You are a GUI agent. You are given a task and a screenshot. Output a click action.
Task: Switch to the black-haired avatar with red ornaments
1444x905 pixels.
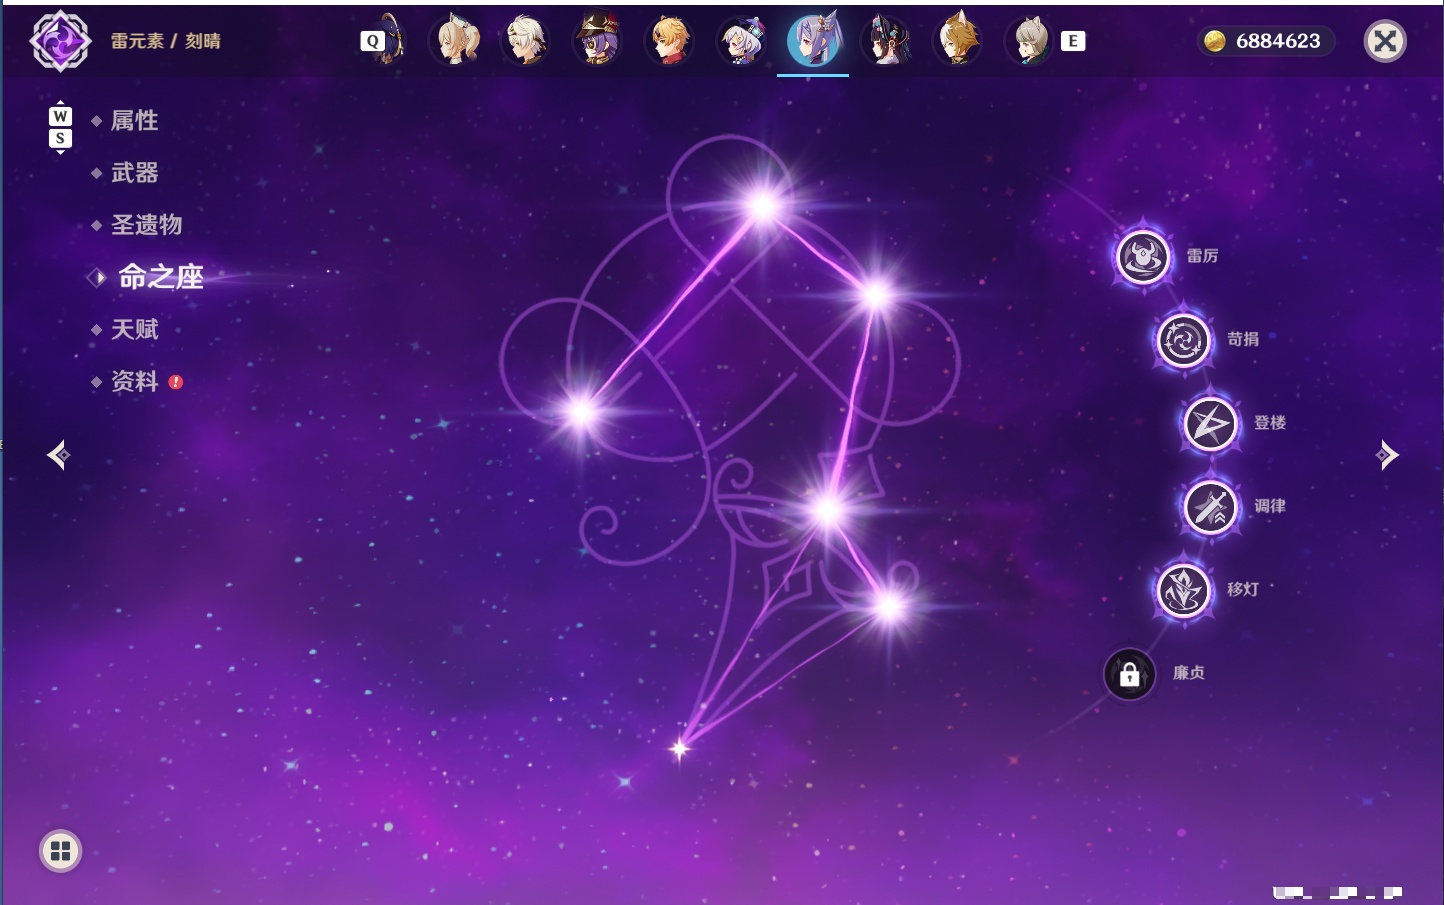coord(886,41)
